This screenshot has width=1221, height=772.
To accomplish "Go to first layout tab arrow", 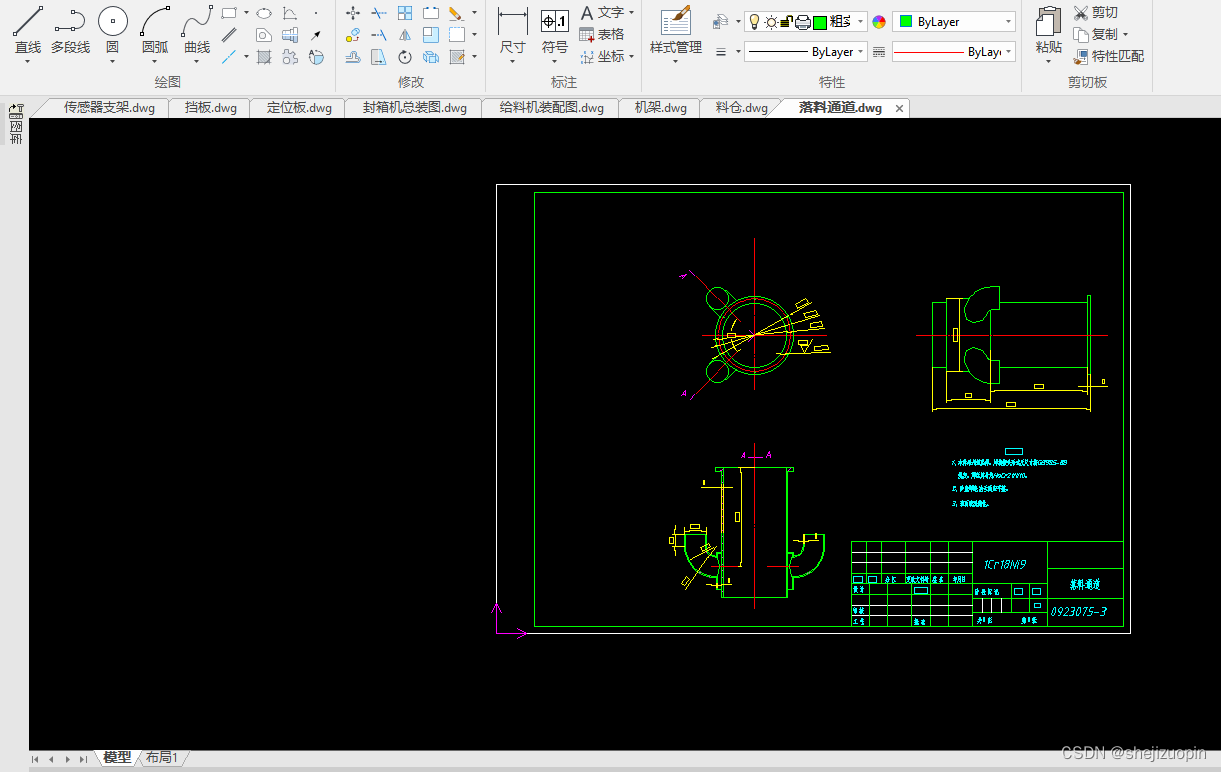I will click(36, 759).
